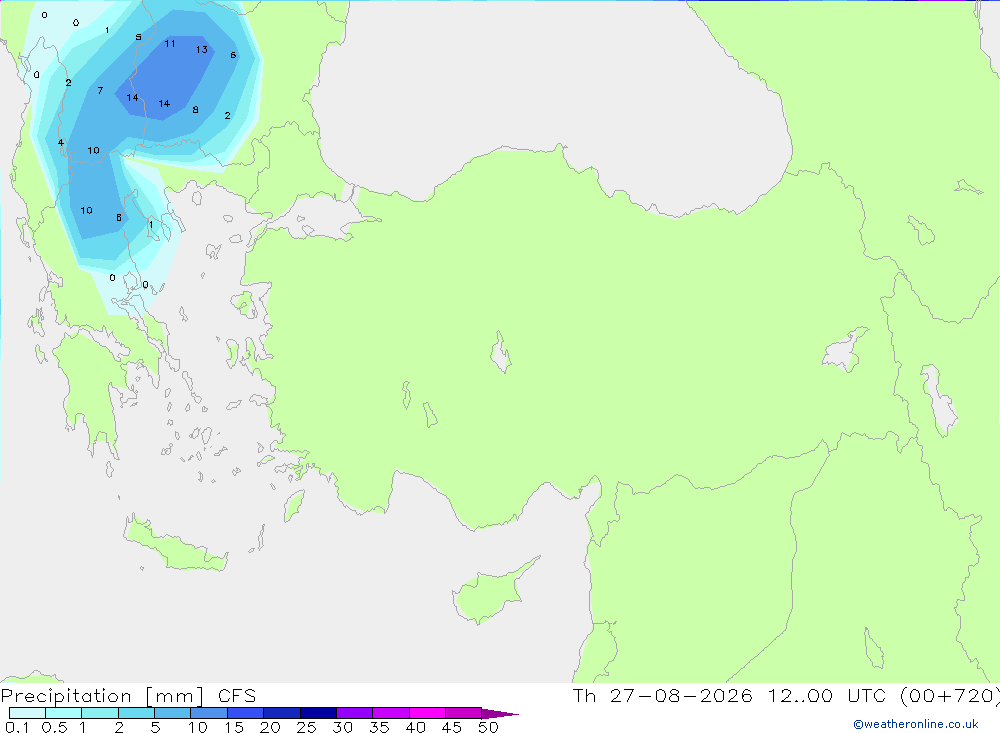Select the legend label '25'
This screenshot has width=1000, height=733.
307,727
